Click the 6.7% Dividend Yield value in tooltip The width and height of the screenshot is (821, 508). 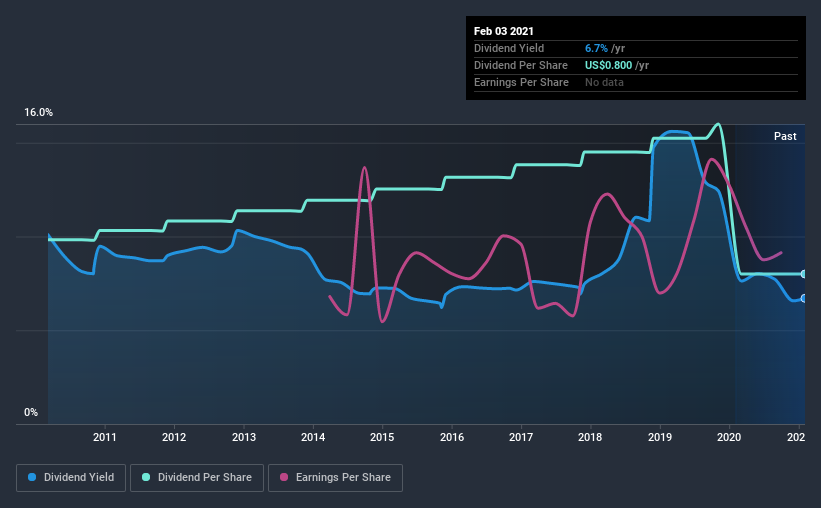click(596, 48)
